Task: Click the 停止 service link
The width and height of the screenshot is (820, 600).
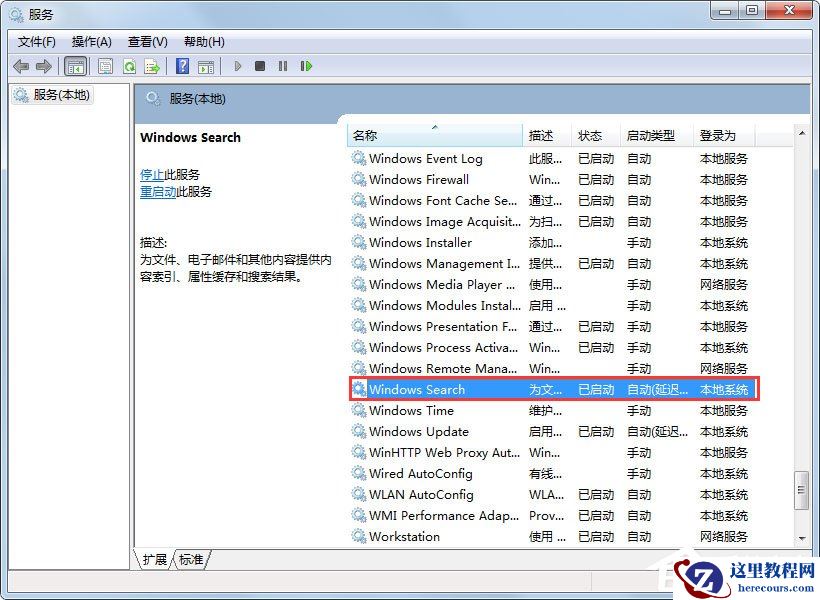Action: (152, 173)
